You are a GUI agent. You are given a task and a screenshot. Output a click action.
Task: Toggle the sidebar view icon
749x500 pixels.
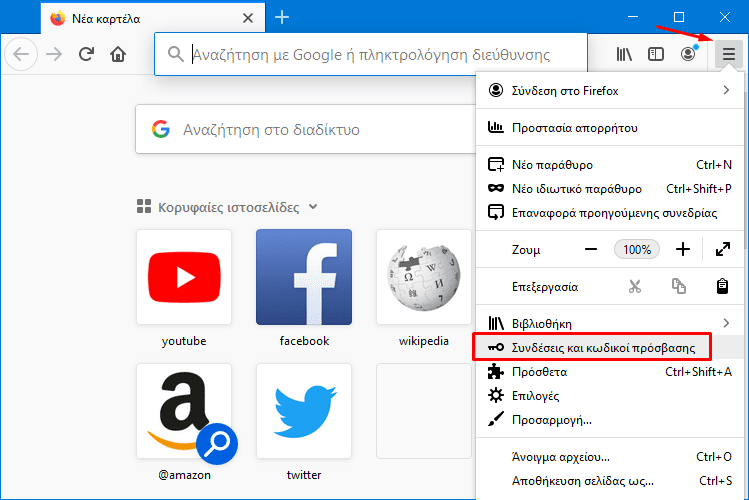(x=656, y=54)
